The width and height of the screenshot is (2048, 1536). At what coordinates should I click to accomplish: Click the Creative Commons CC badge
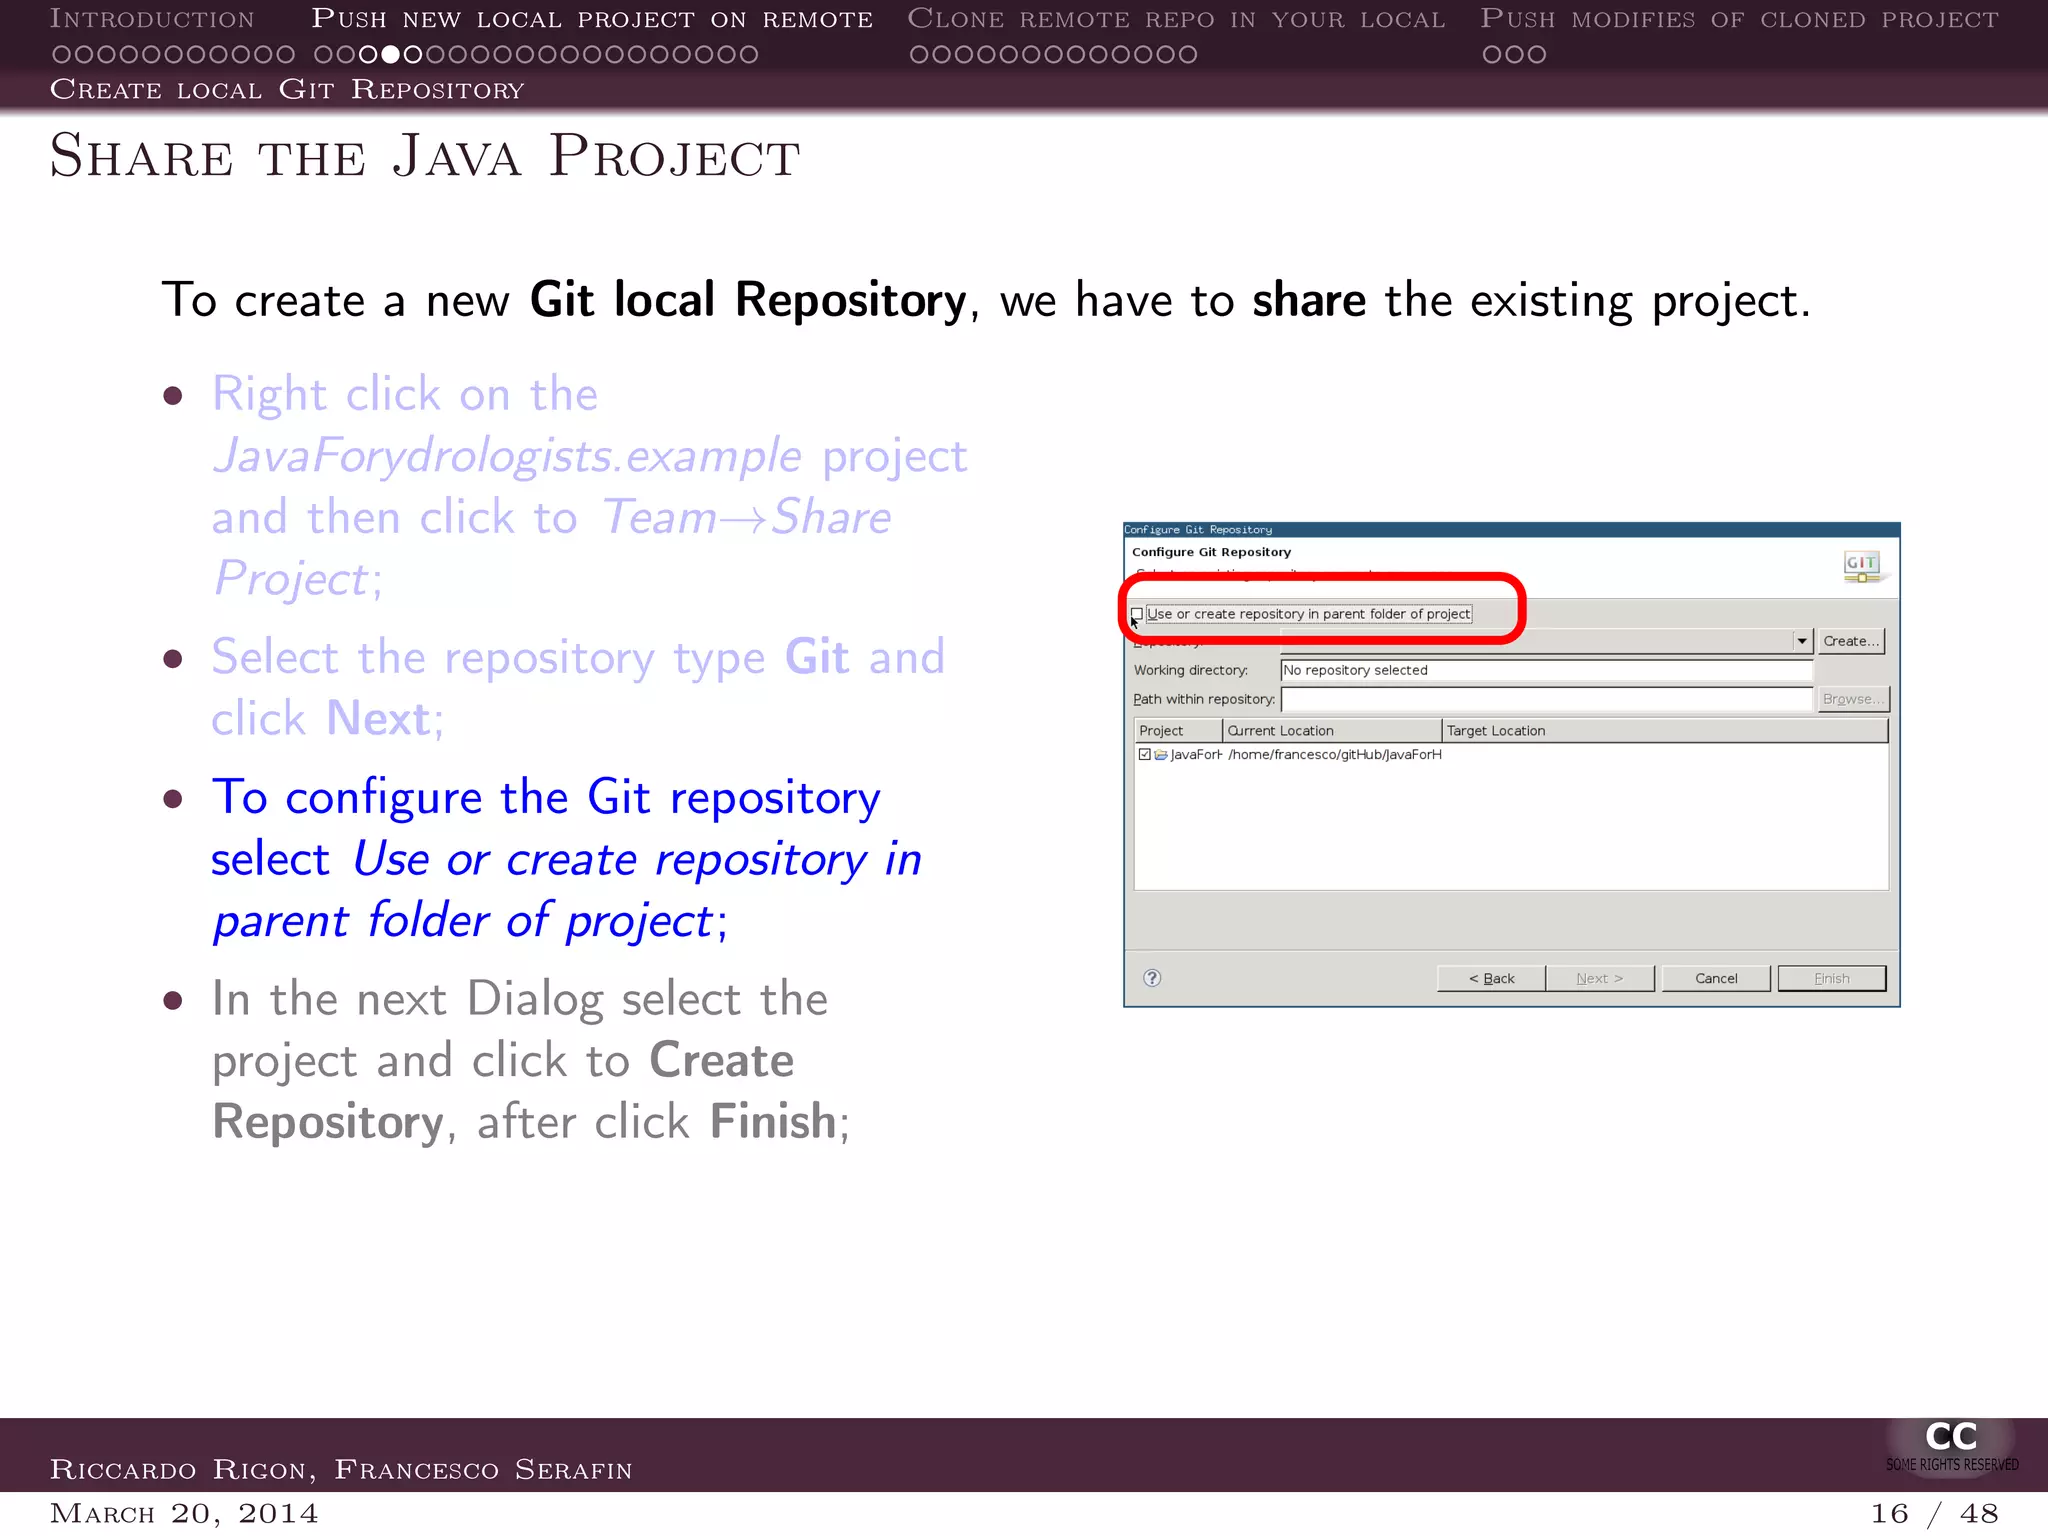pos(1951,1446)
